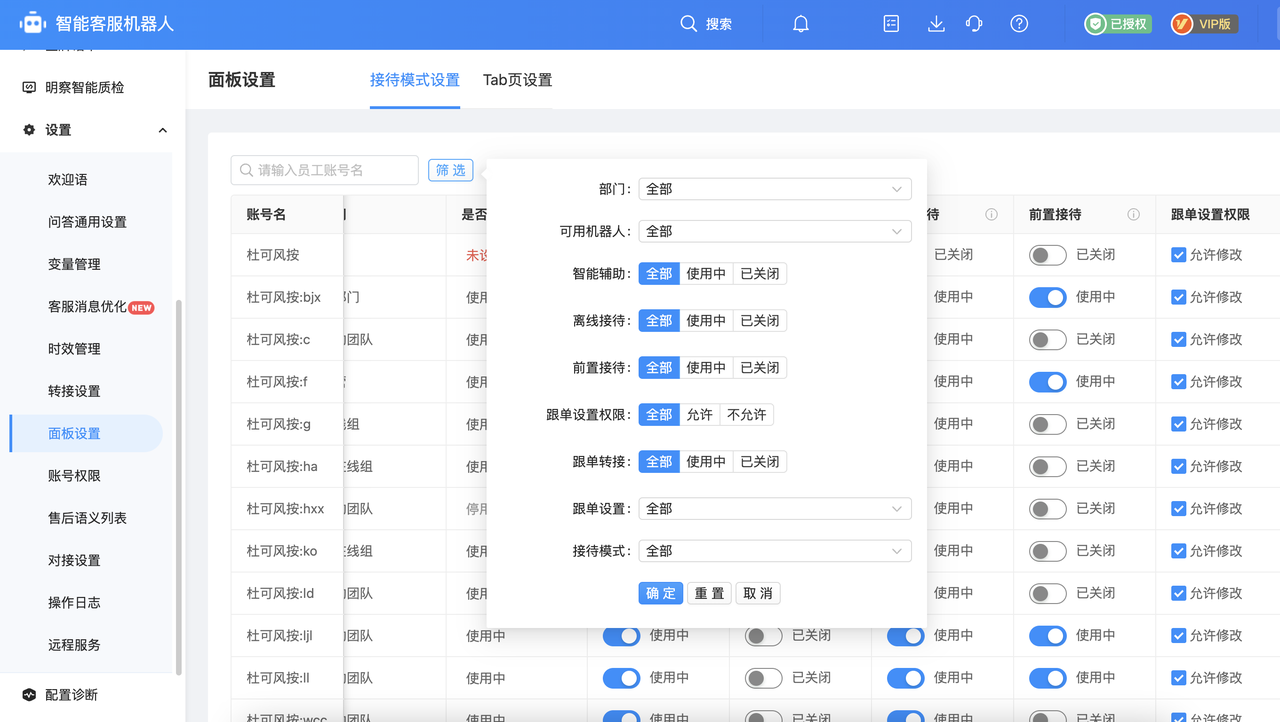Select 已关闭 for 离线接待 filter
Image resolution: width=1280 pixels, height=722 pixels.
coord(760,321)
